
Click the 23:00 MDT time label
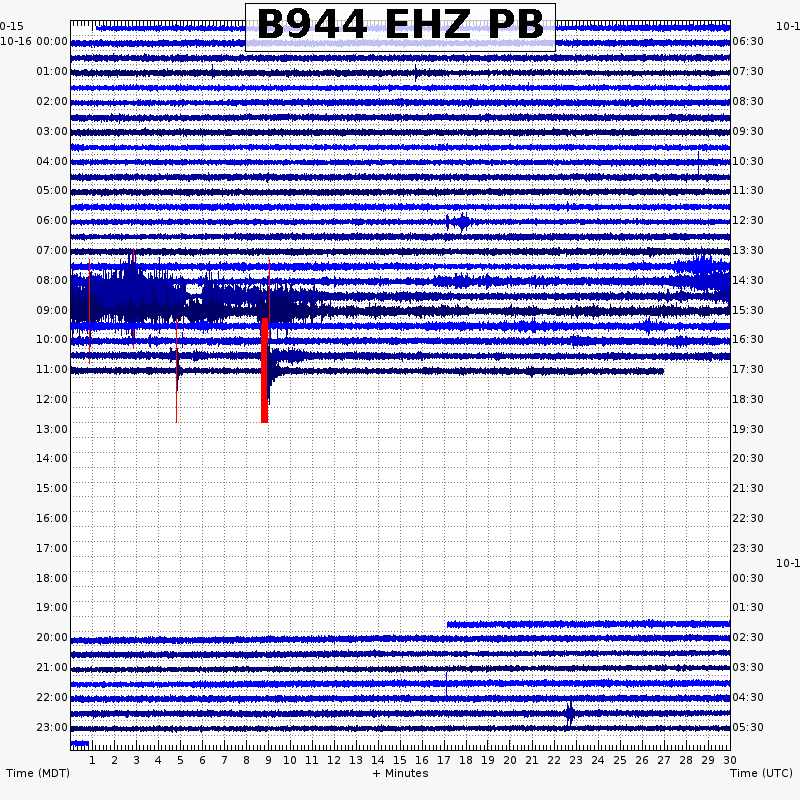(52, 727)
